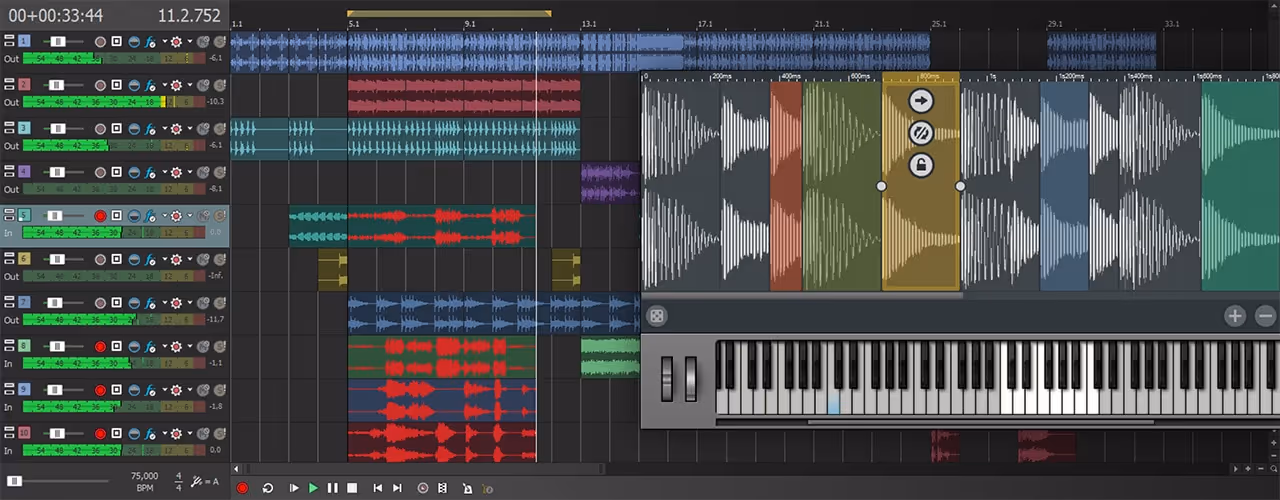The width and height of the screenshot is (1280, 500).
Task: Click the fx icon on track 9
Action: (148, 389)
